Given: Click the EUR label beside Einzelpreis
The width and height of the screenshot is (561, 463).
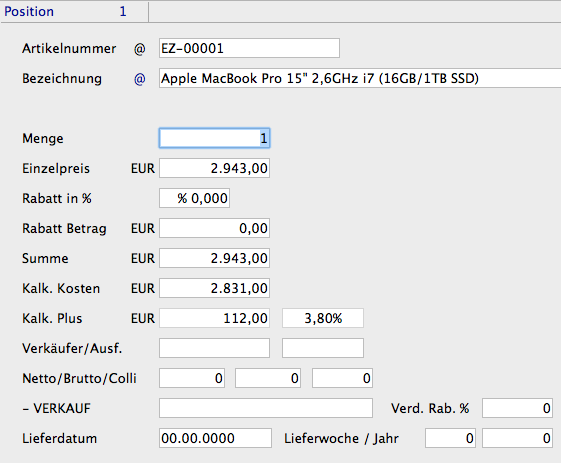Looking at the screenshot, I should pos(143,169).
